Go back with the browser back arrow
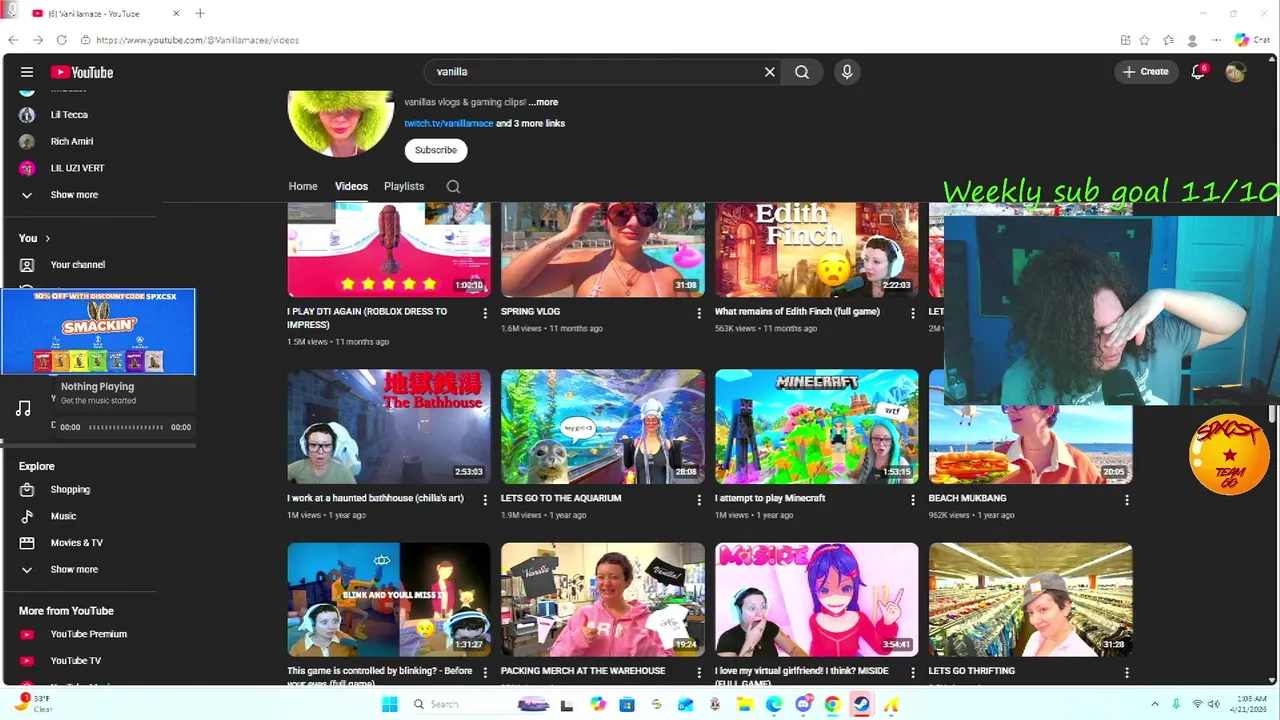This screenshot has width=1280, height=720. [x=13, y=40]
